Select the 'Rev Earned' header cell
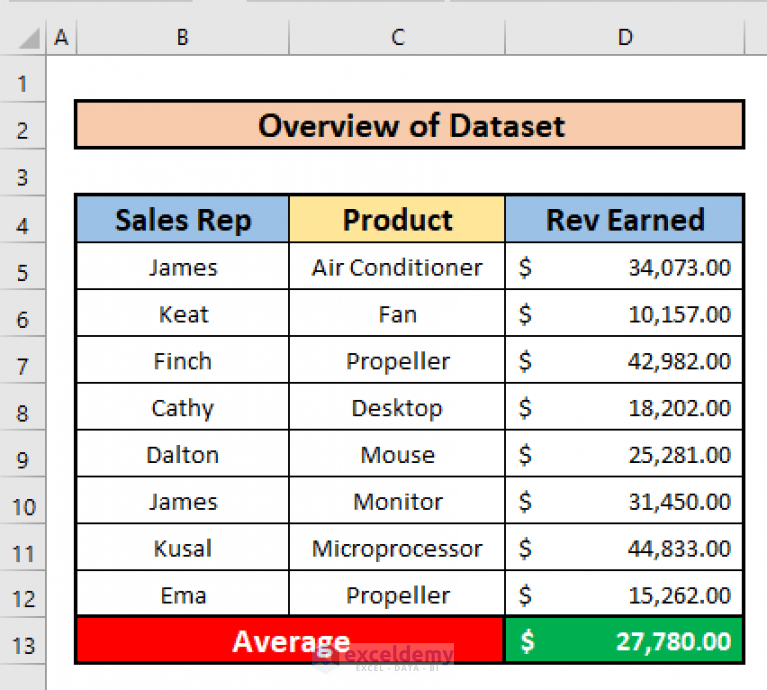 coord(624,219)
